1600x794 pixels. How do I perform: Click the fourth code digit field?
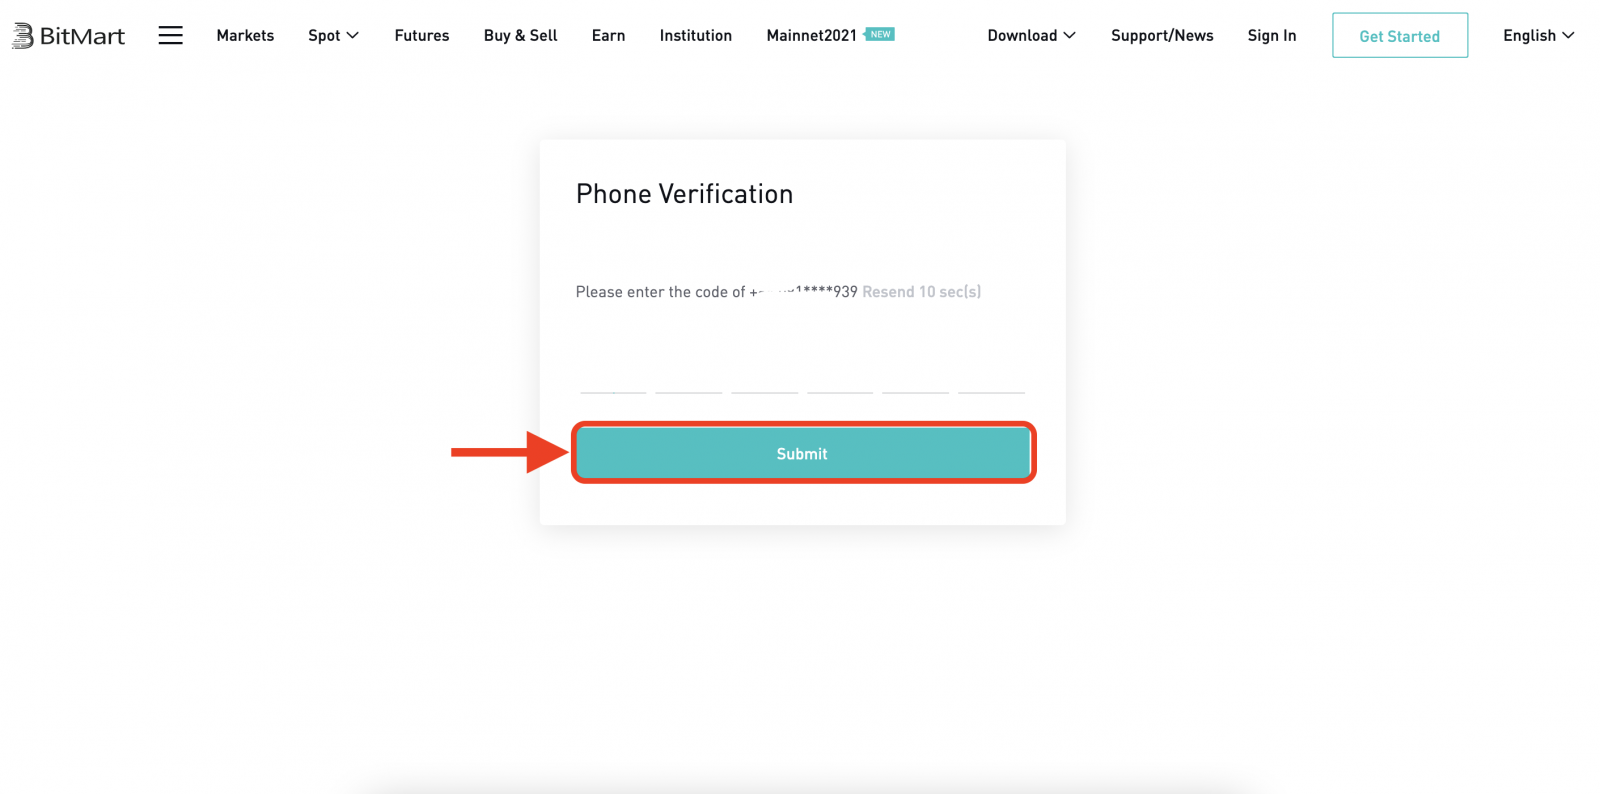[840, 376]
